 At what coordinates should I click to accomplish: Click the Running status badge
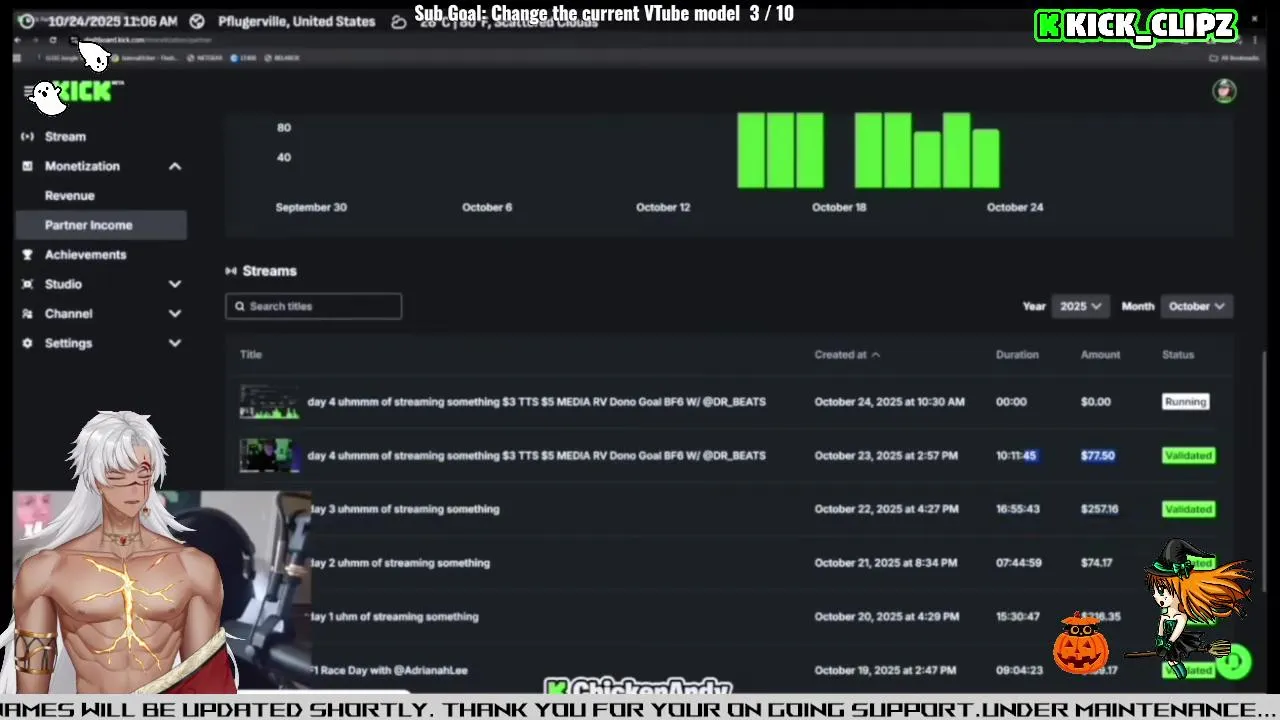click(1185, 402)
